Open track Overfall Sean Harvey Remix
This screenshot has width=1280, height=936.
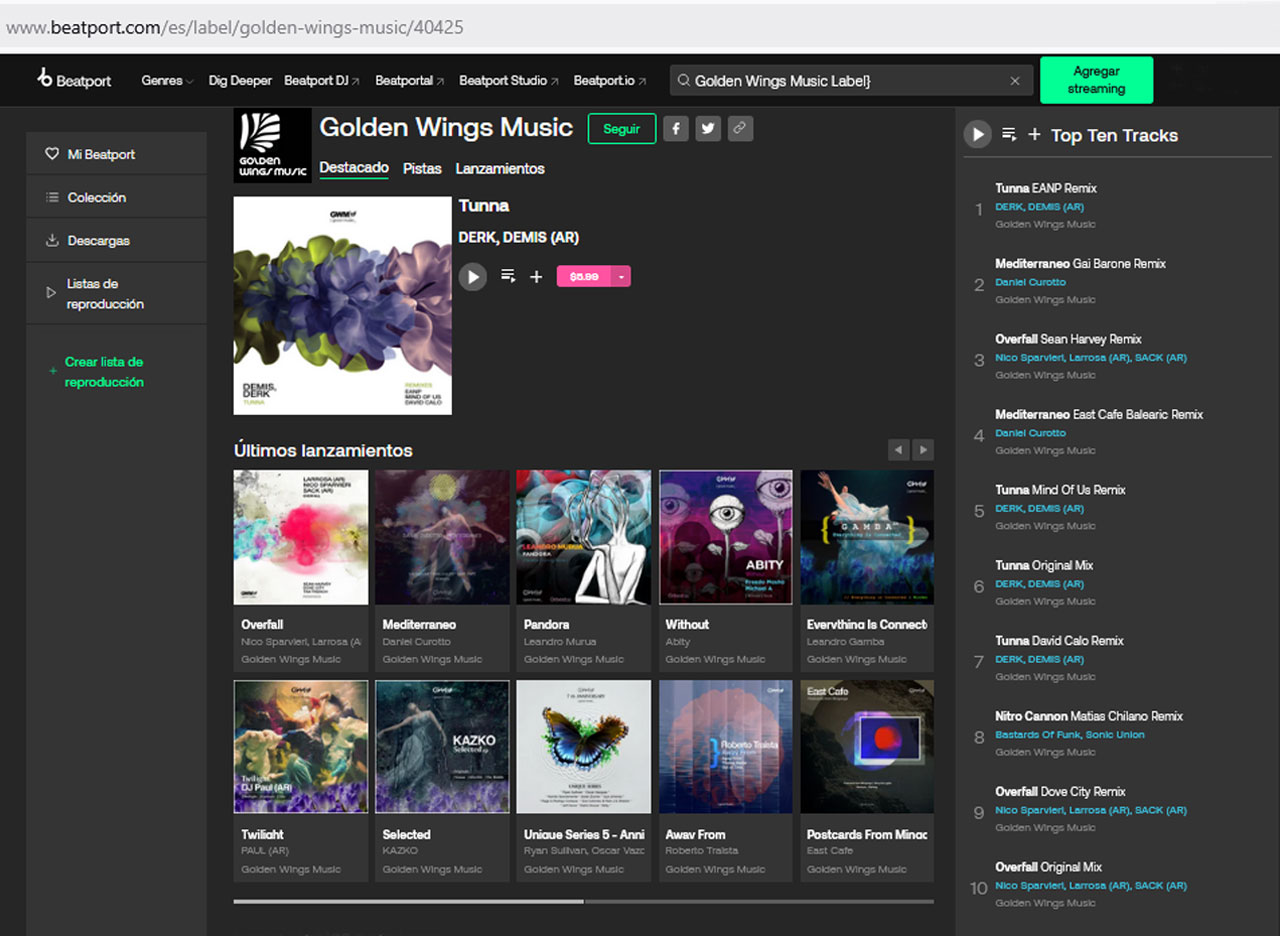pyautogui.click(x=1068, y=339)
